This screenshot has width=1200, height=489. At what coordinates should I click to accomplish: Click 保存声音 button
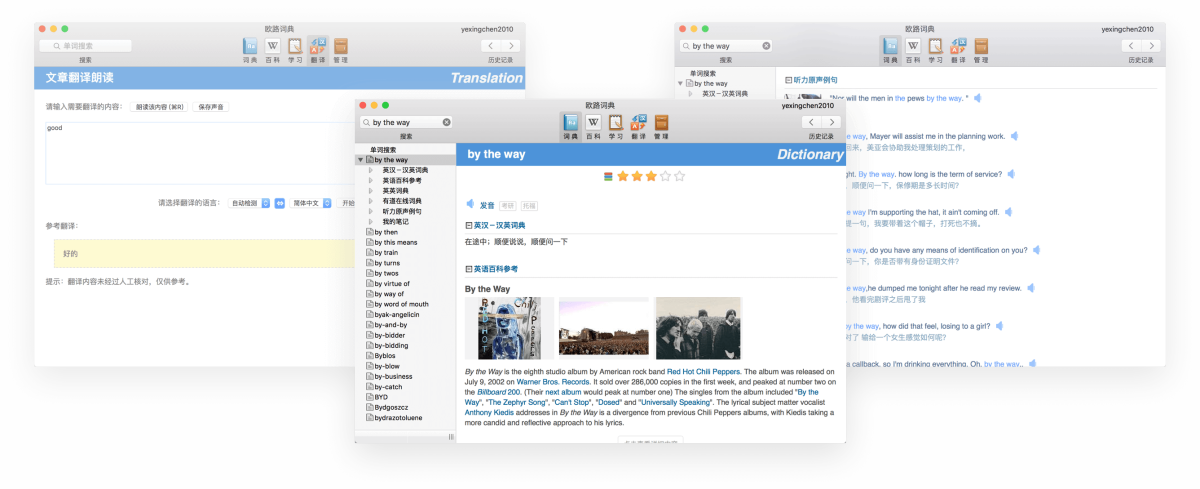211,106
